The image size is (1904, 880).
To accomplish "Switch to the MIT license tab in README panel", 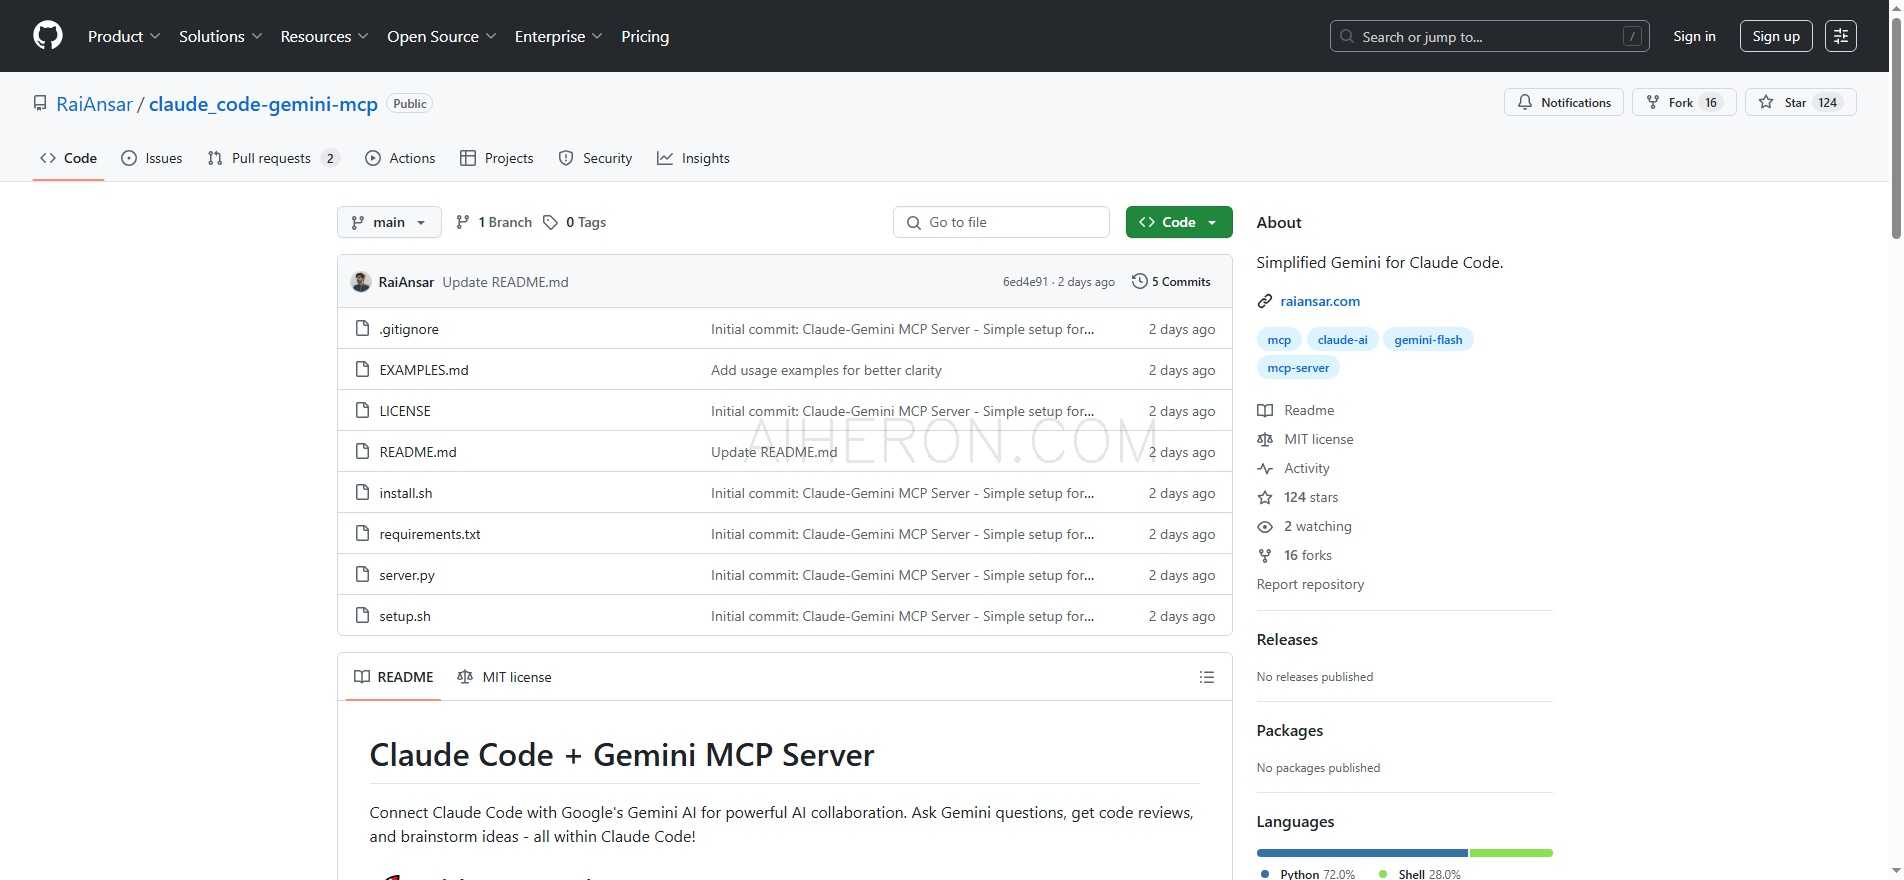I will point(504,677).
